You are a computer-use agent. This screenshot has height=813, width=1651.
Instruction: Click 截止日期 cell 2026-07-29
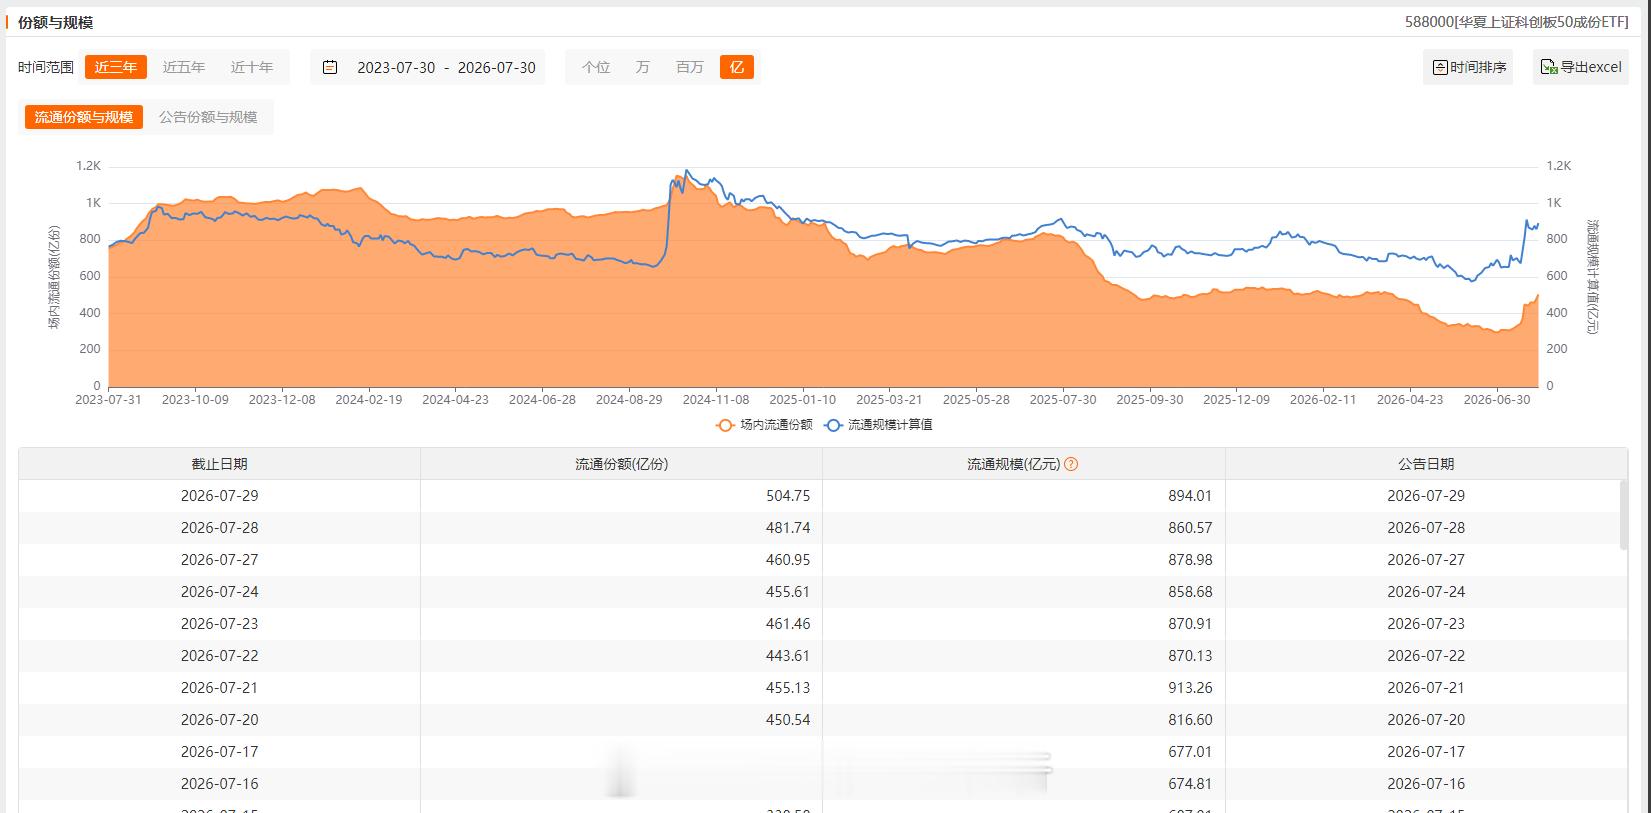220,496
